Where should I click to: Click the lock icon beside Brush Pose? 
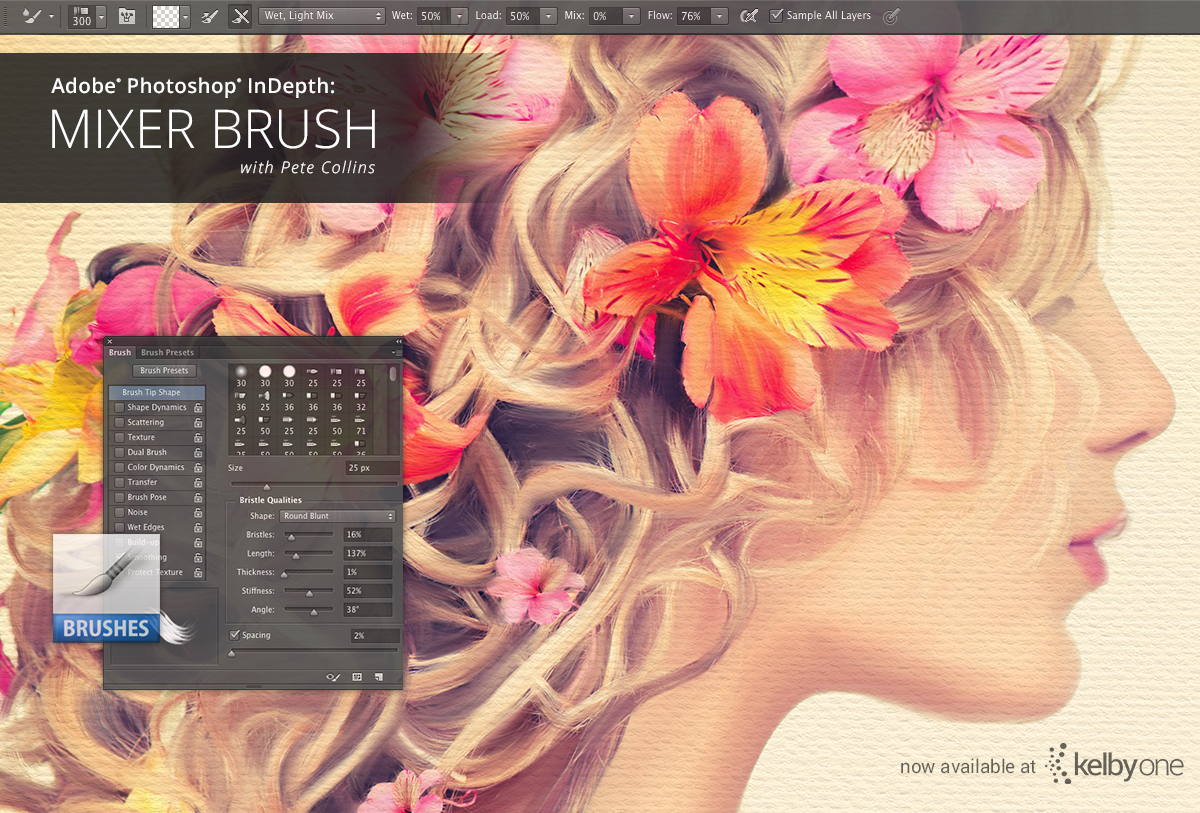[198, 498]
